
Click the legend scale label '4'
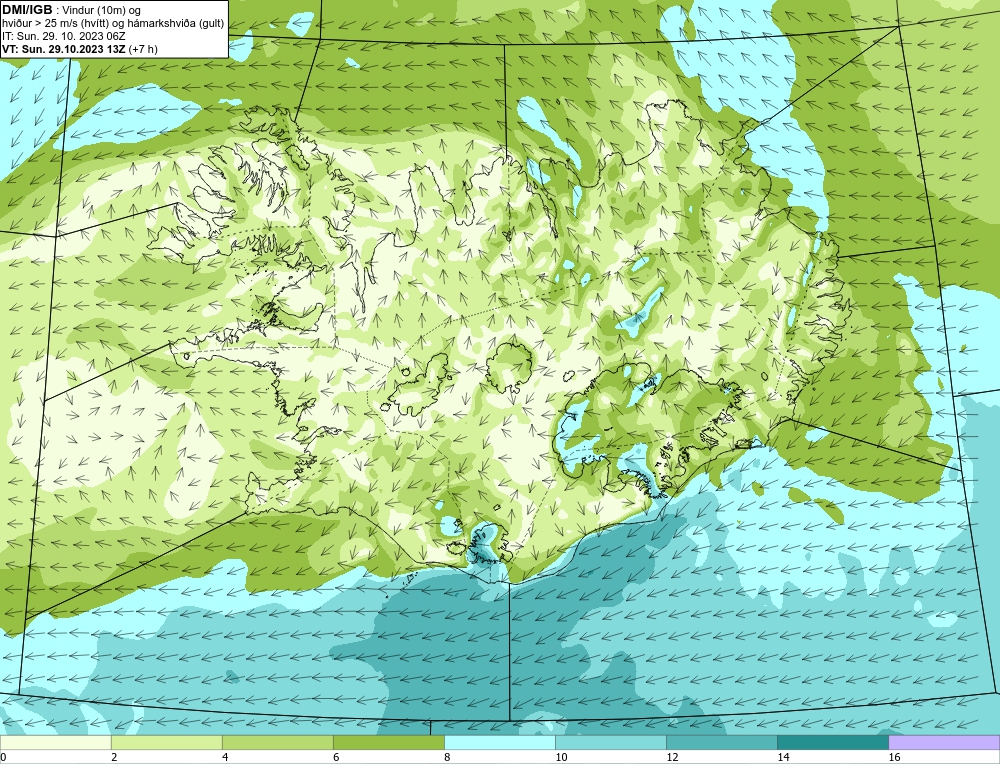(225, 757)
